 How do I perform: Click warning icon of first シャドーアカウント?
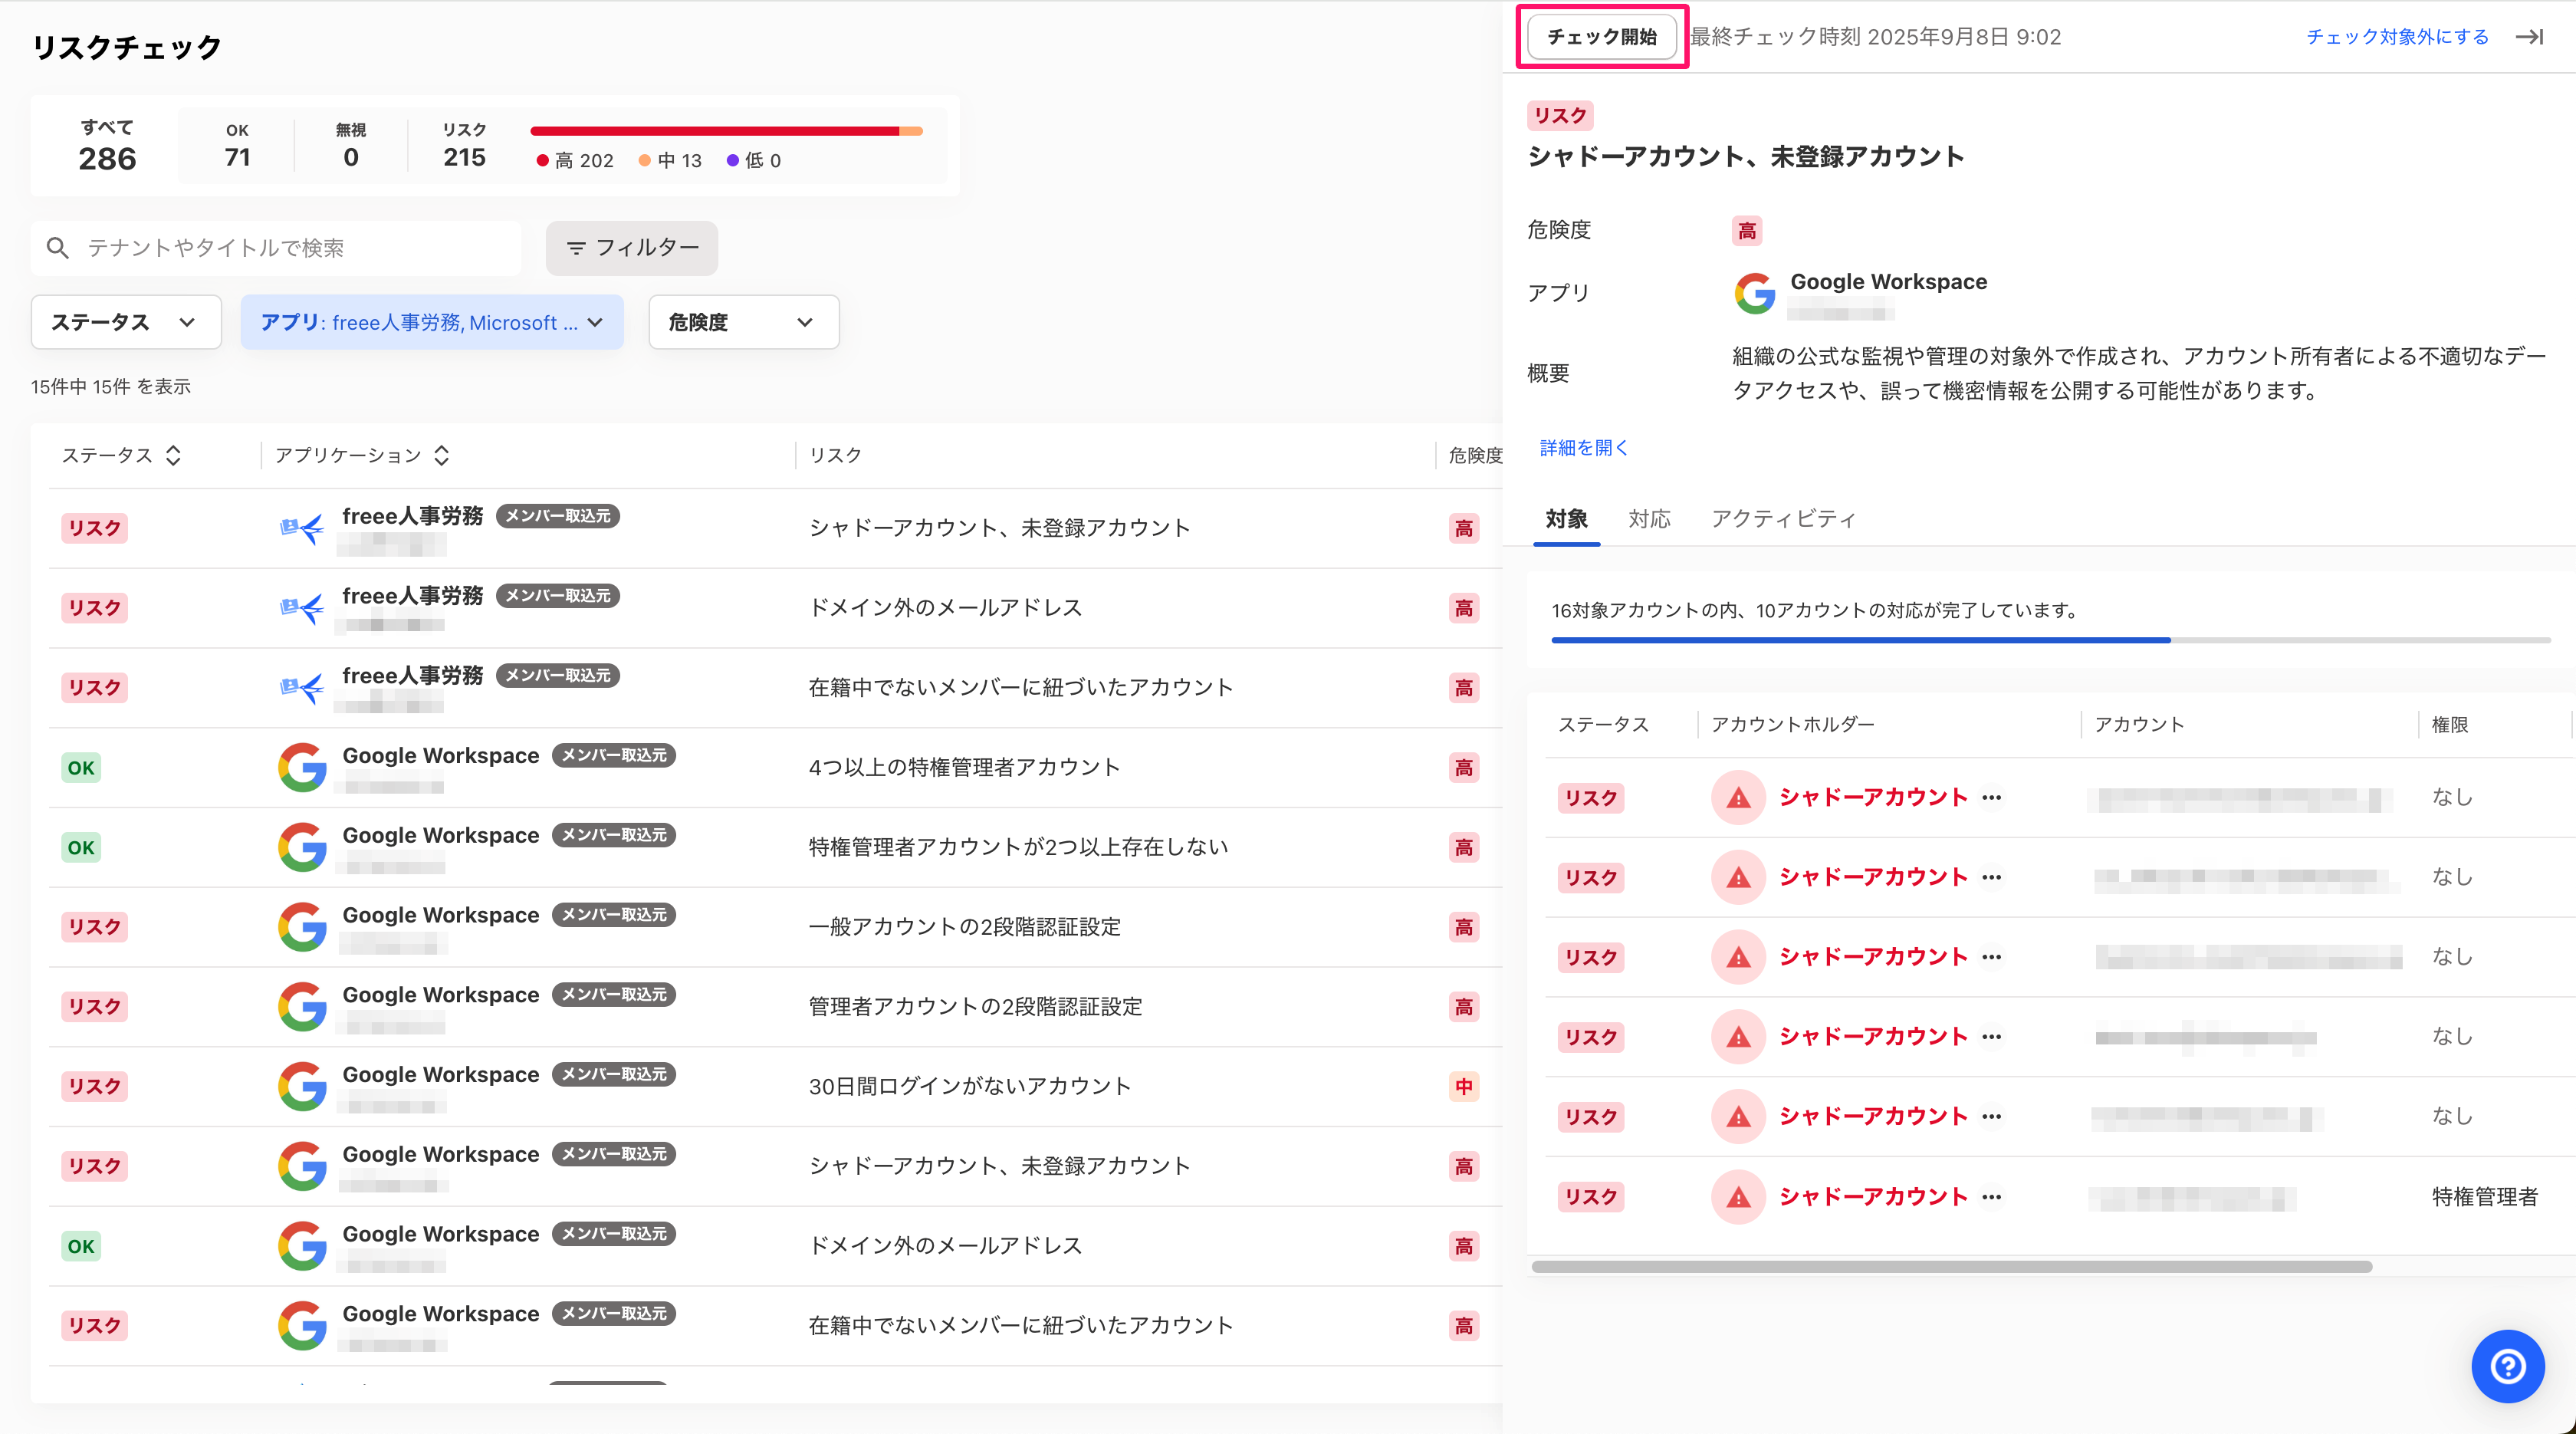tap(1738, 798)
